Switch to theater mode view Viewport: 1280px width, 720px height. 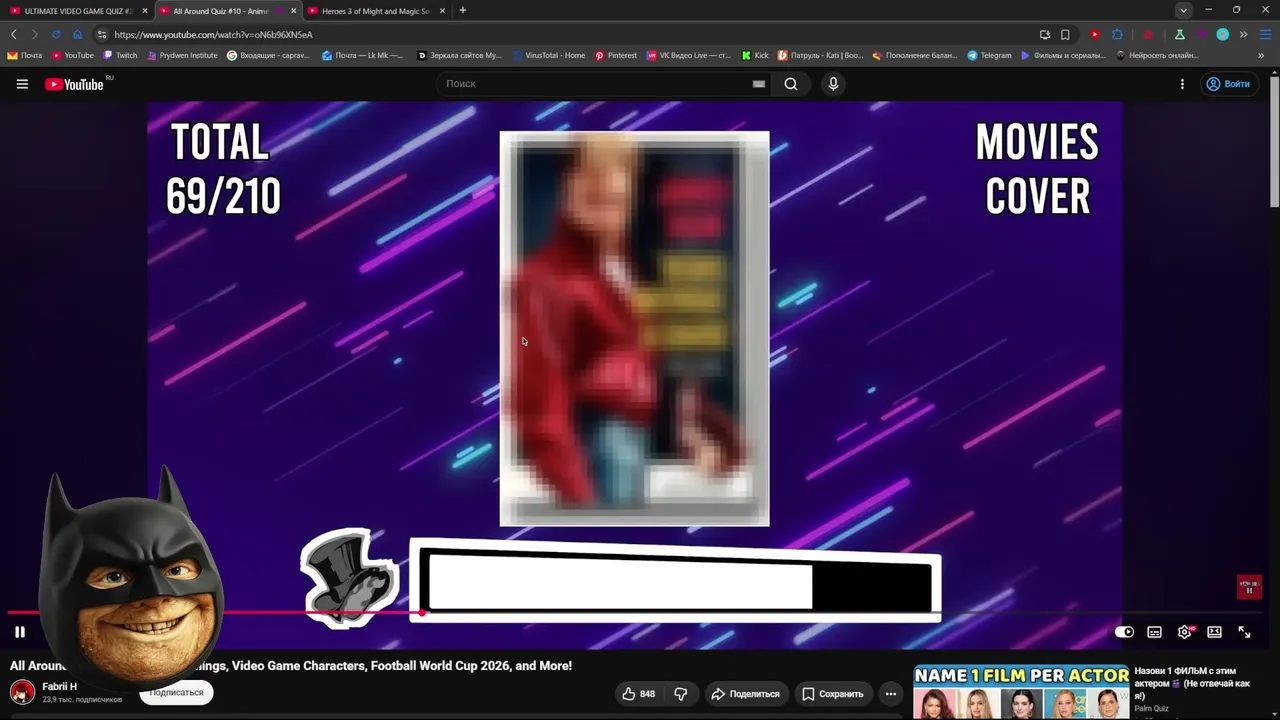[x=1214, y=632]
